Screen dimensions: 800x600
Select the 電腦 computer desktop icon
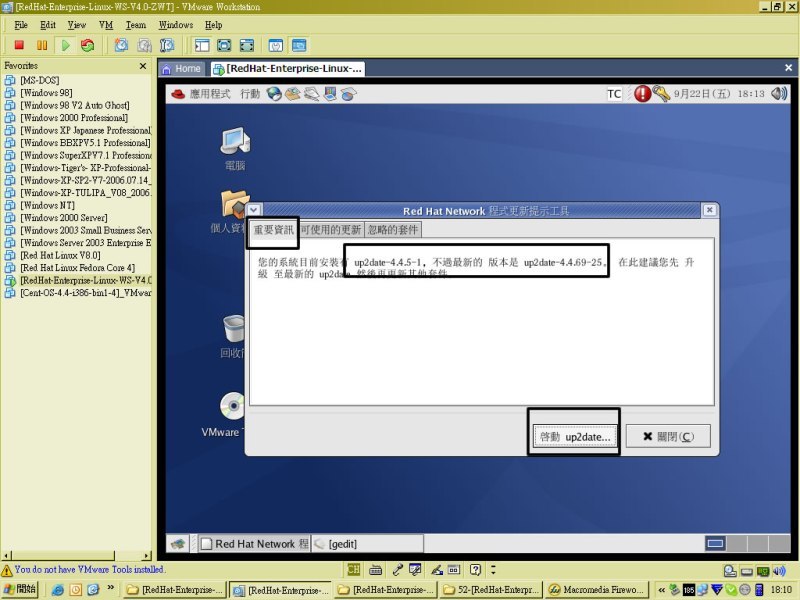coord(235,148)
